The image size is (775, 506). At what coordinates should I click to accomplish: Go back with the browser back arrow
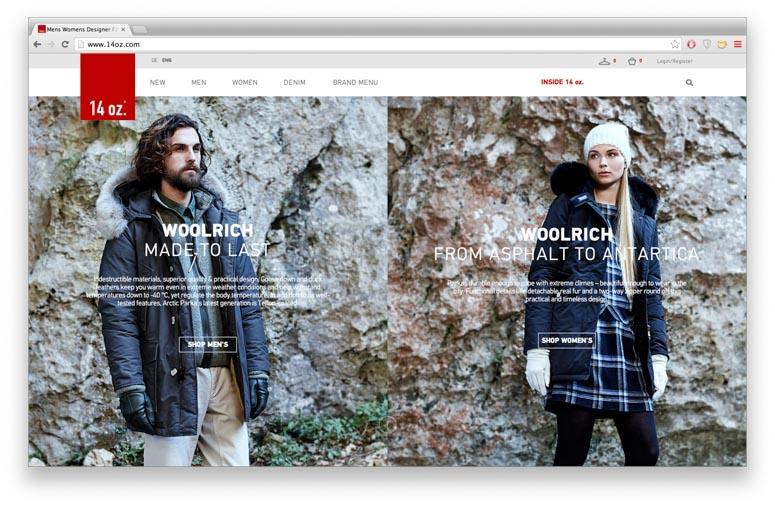pos(37,44)
